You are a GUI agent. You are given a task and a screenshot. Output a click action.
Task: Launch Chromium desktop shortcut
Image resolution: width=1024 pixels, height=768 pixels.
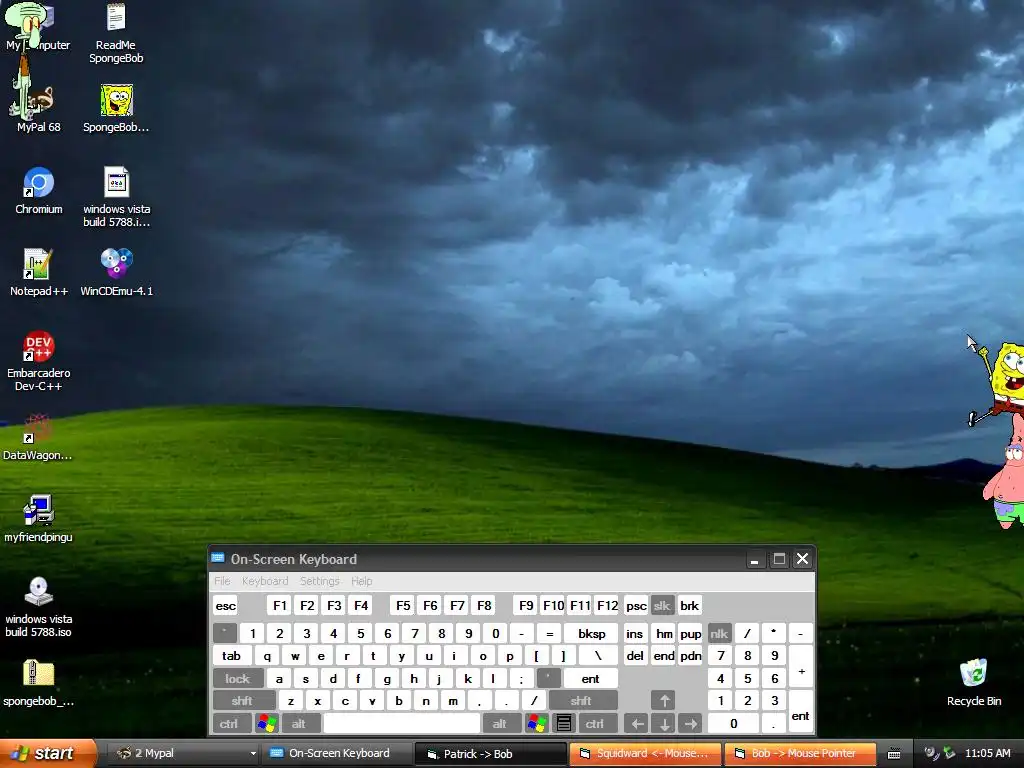[39, 190]
